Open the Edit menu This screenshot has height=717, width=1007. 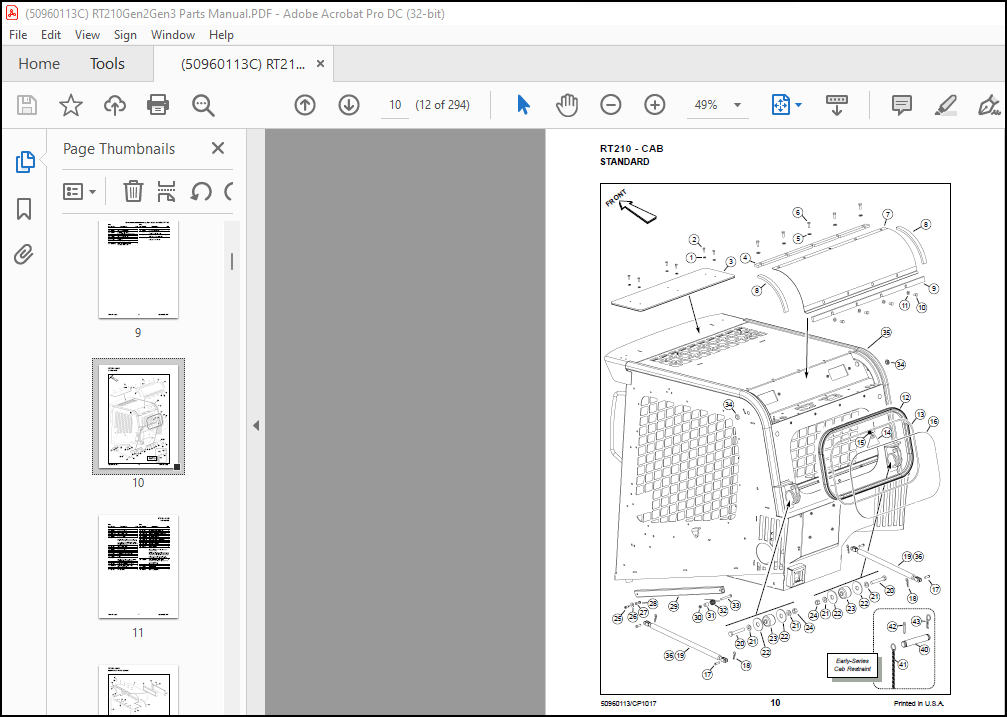[x=51, y=35]
